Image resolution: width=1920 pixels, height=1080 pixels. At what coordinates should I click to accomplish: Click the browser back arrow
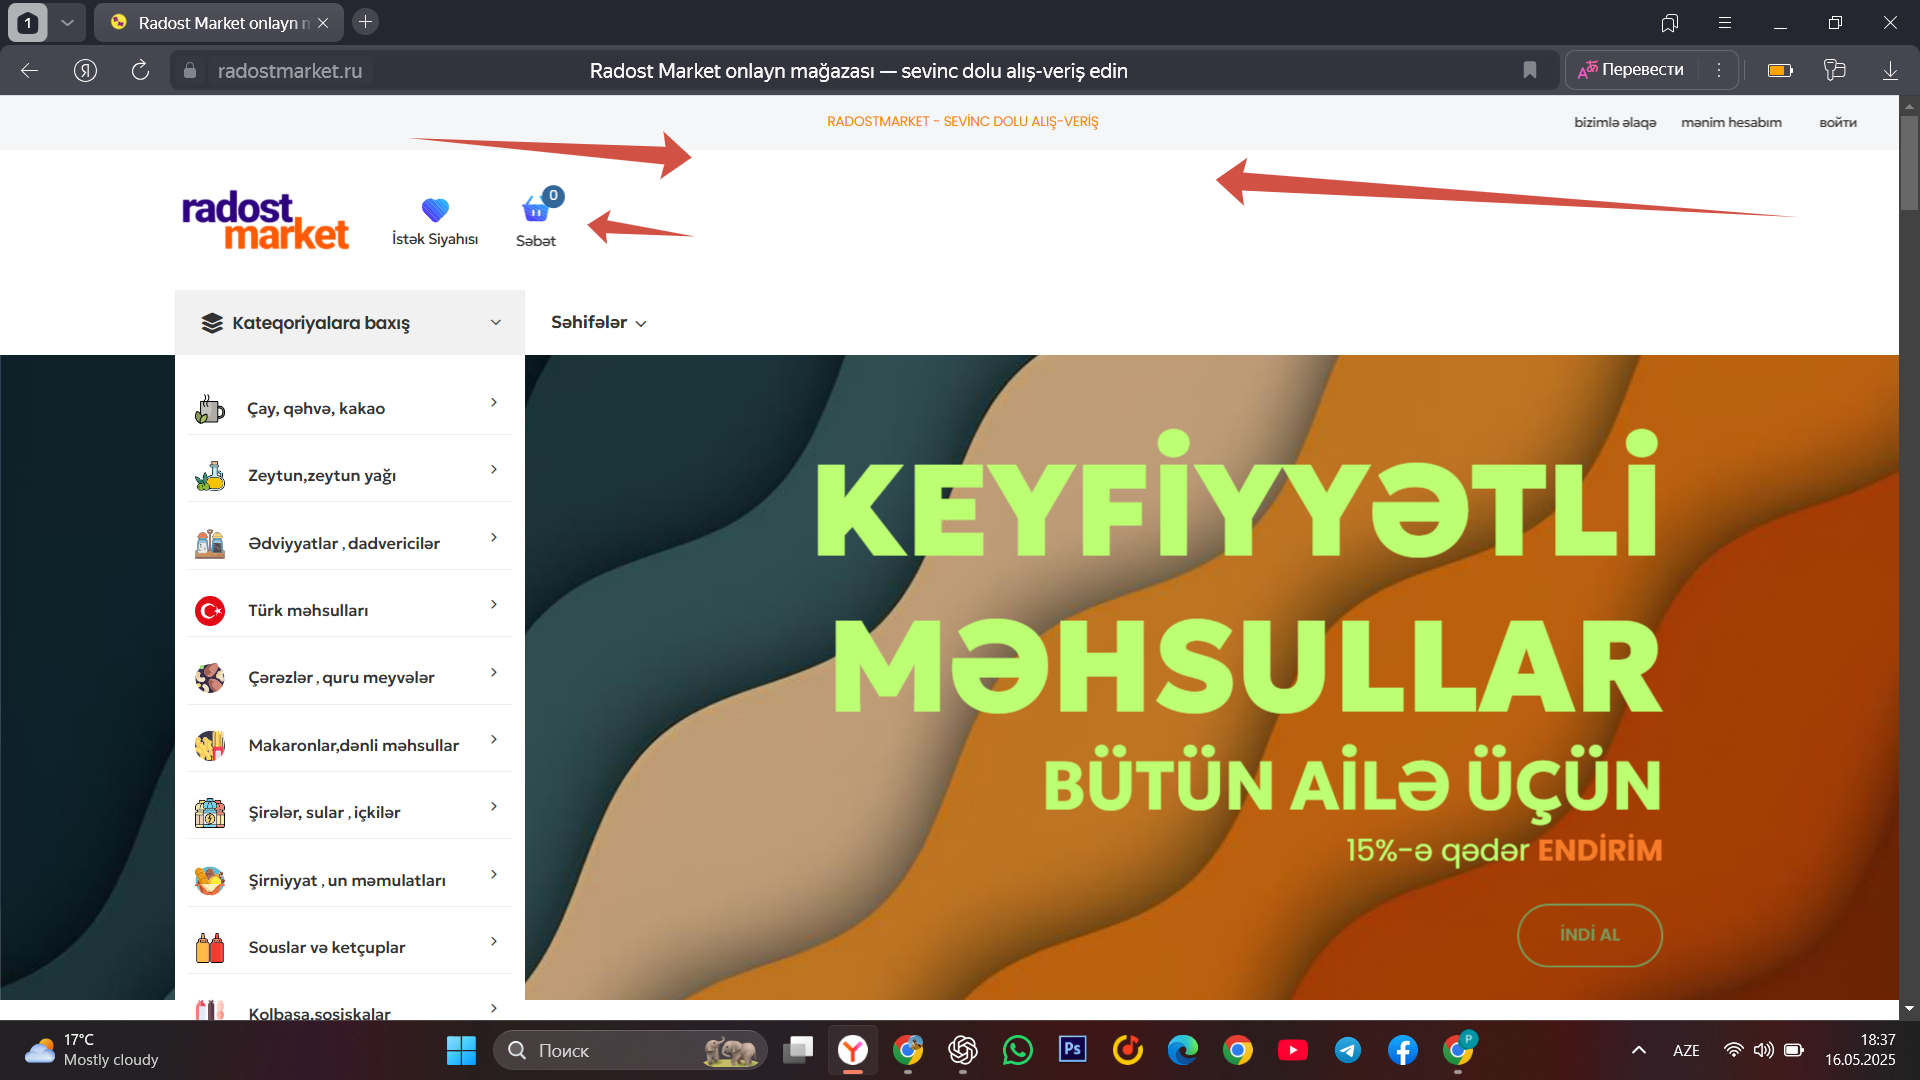coord(30,70)
